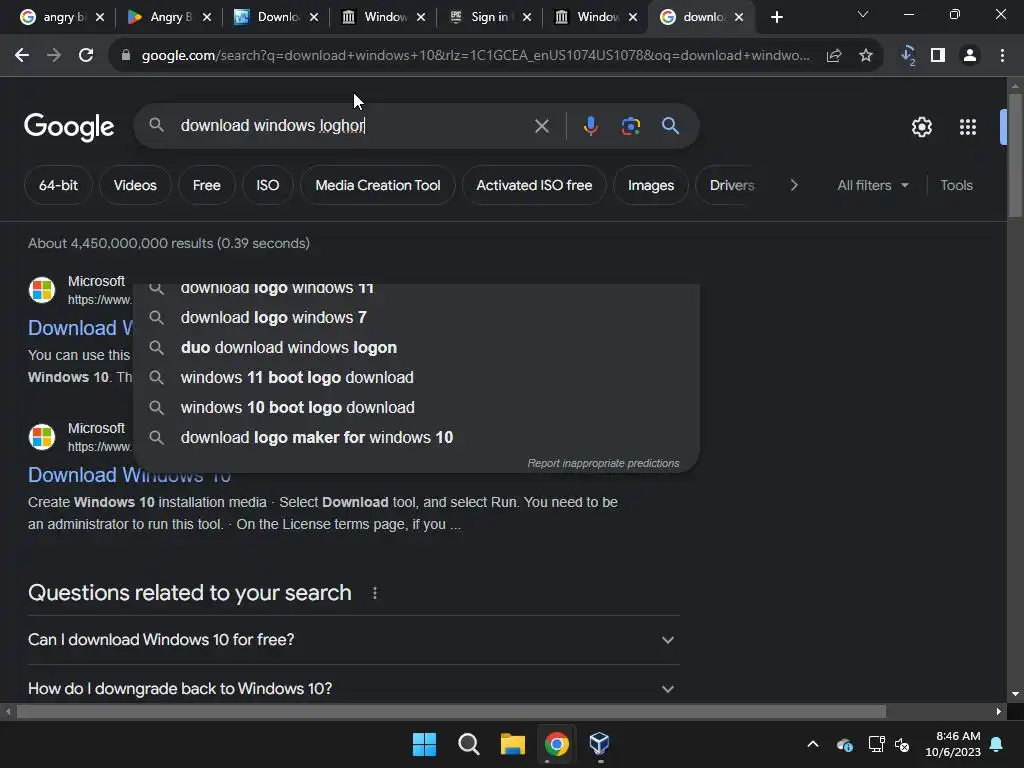
Task: Choose 'download logo maker for windows 10'
Action: click(x=416, y=438)
